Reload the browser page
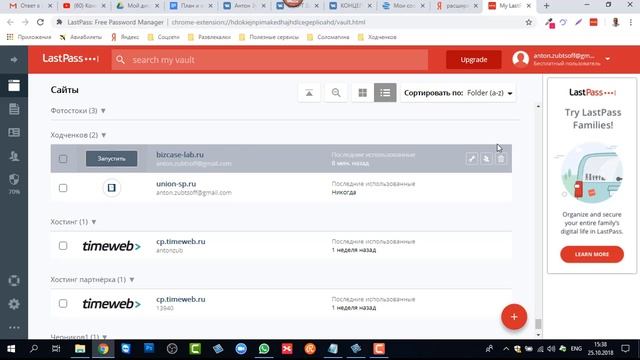Screen dimensions: 640x360 pyautogui.click(x=40, y=22)
